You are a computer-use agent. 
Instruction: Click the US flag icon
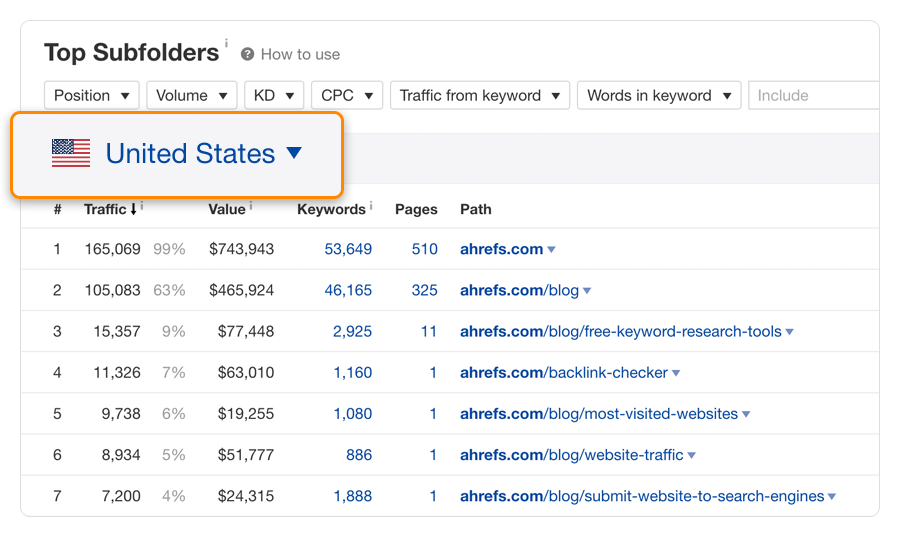[71, 153]
